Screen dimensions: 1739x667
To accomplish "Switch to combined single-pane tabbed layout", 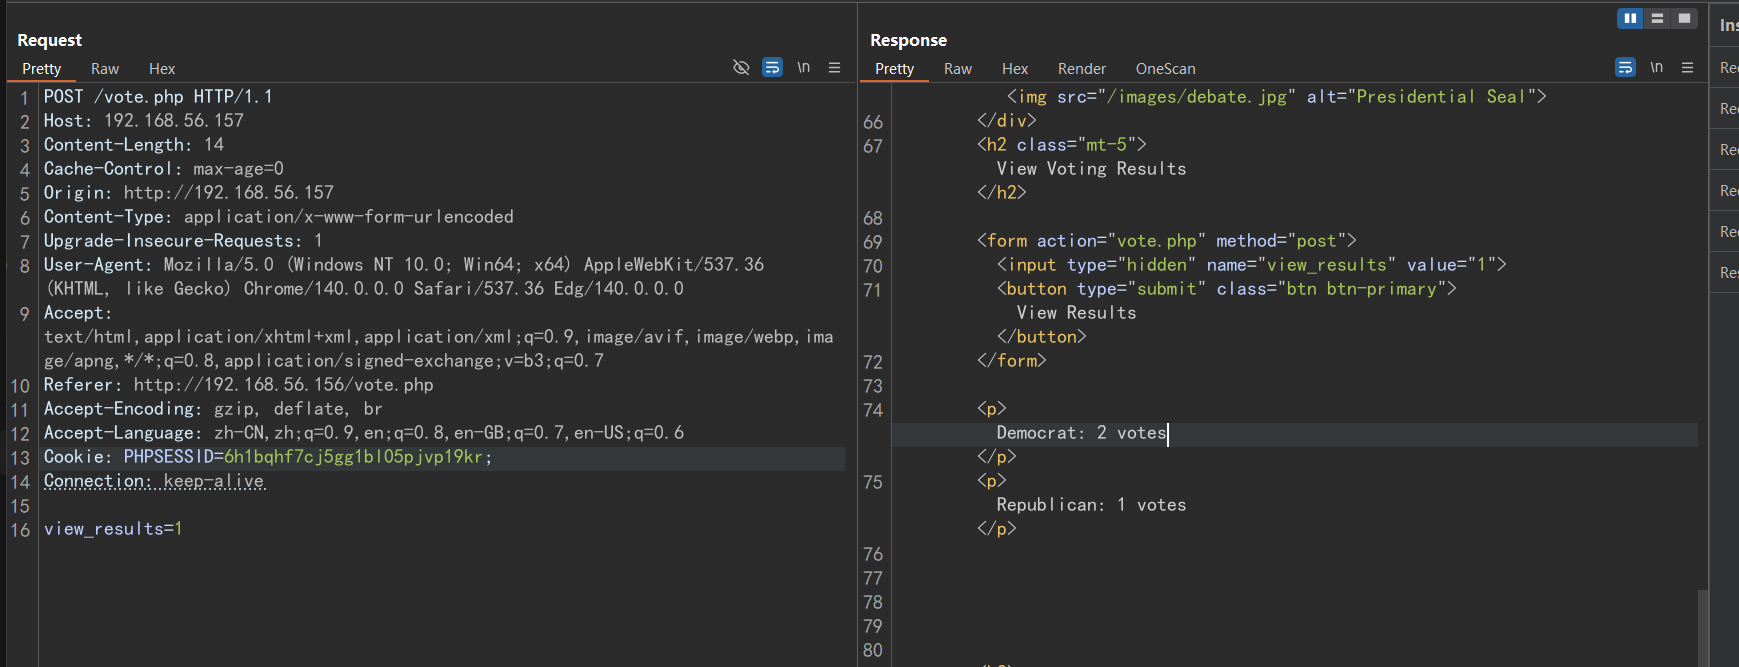I will pos(1684,18).
